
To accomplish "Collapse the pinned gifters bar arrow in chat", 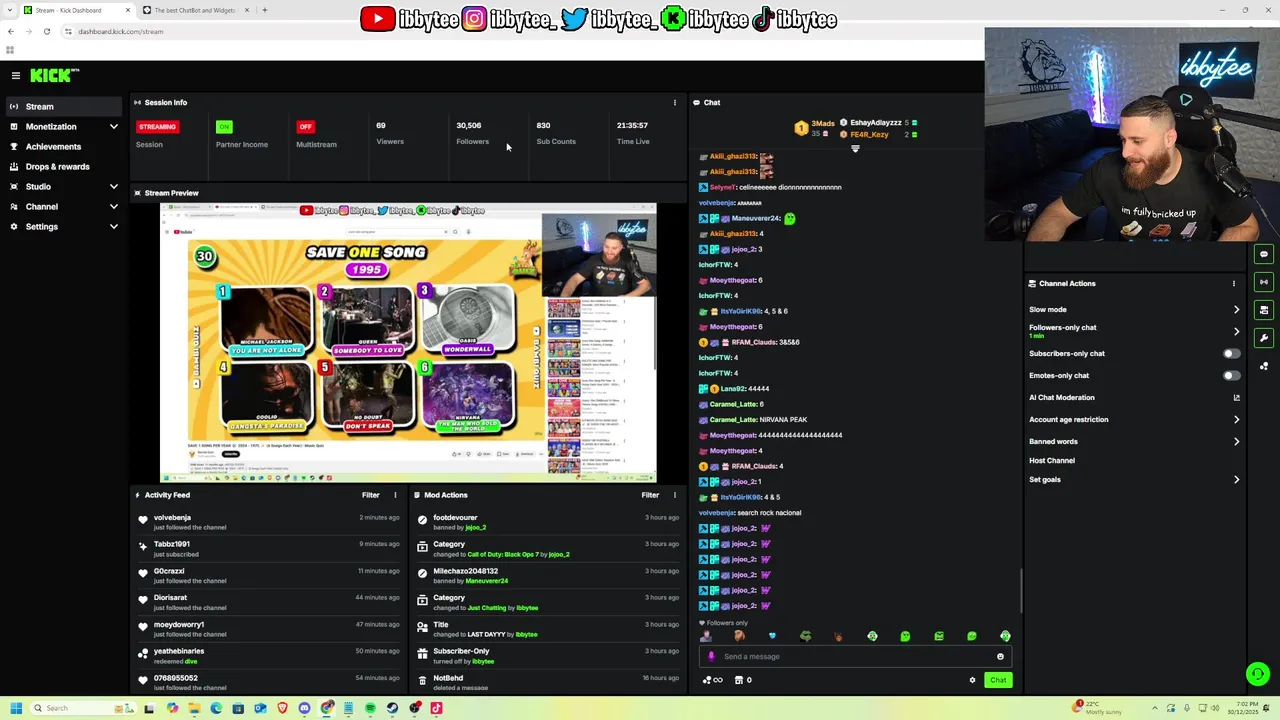I will click(855, 149).
